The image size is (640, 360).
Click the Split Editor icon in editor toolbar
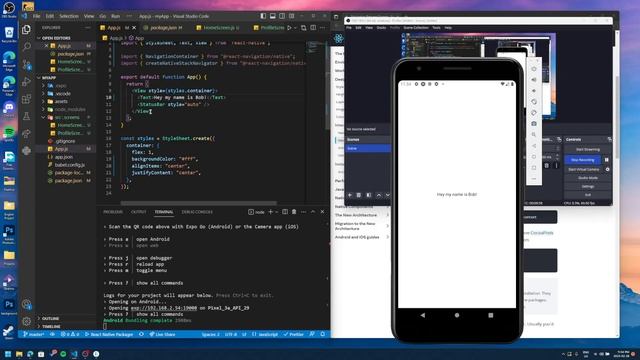(x=313, y=28)
